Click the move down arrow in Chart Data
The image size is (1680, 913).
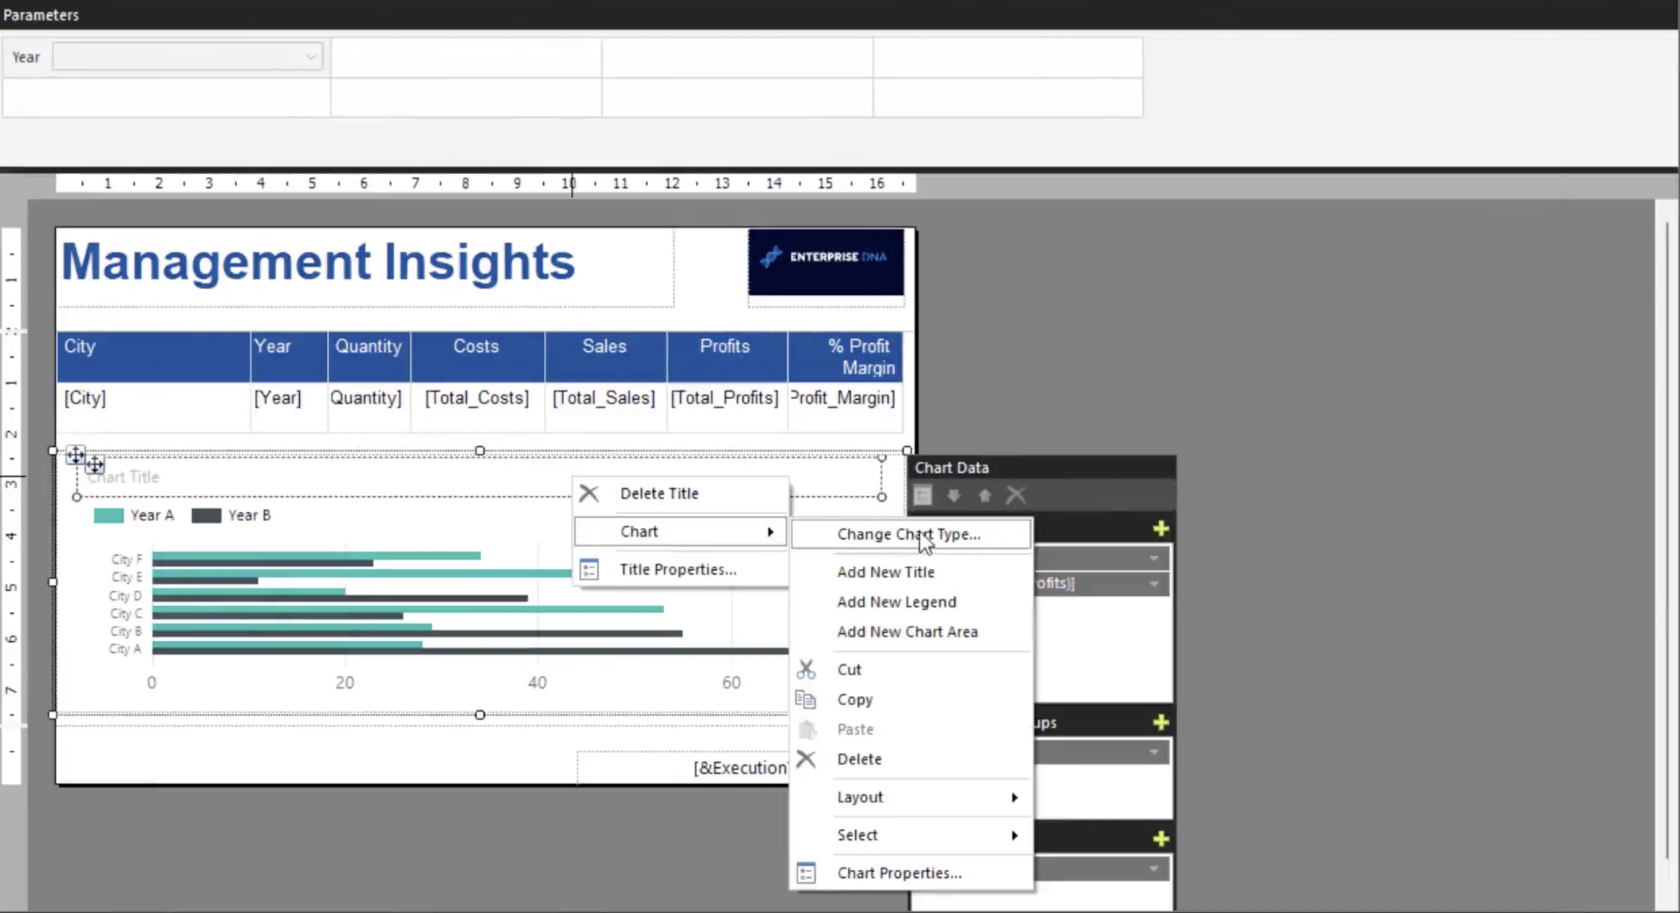point(954,495)
